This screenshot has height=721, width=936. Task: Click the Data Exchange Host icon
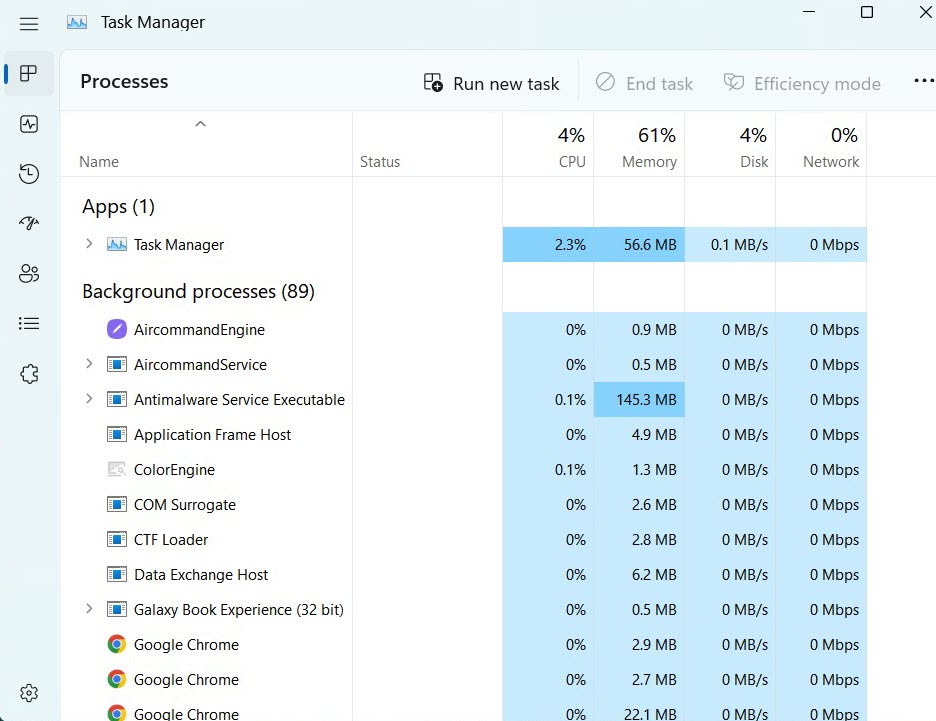pos(116,575)
